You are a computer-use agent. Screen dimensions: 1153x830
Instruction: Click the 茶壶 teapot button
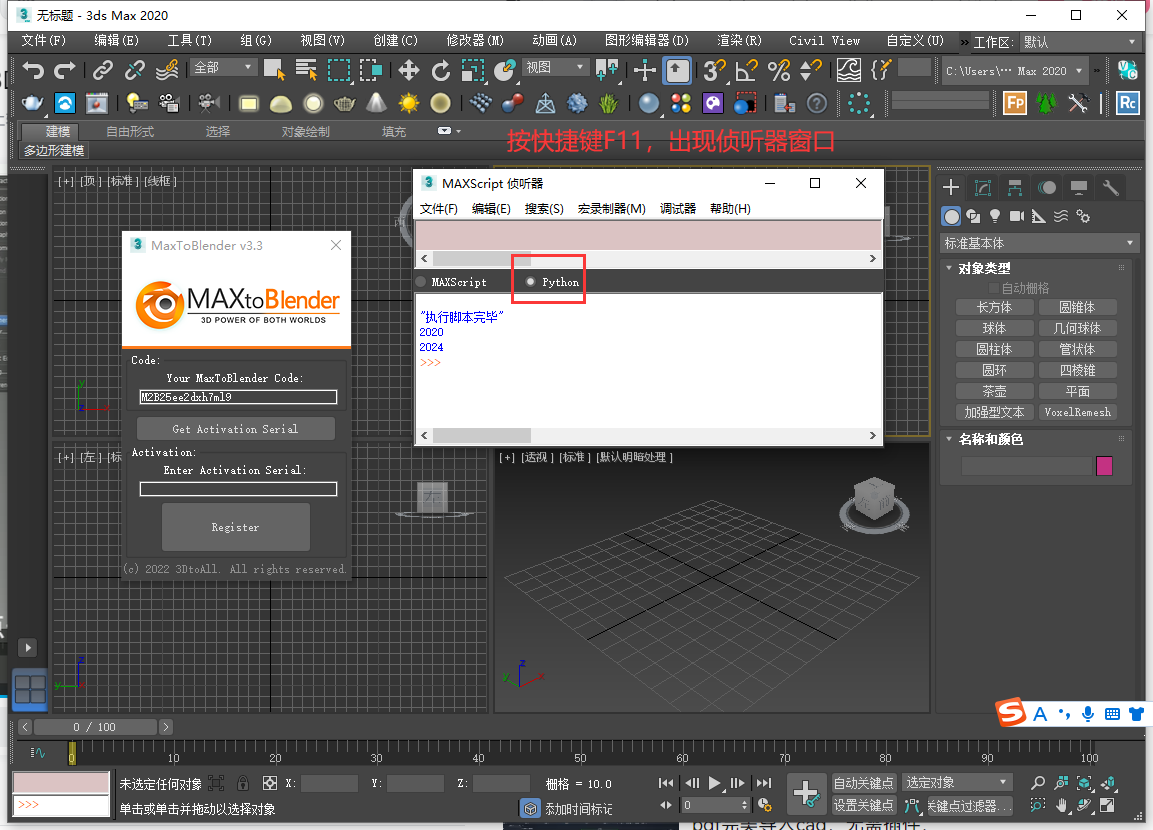click(994, 391)
